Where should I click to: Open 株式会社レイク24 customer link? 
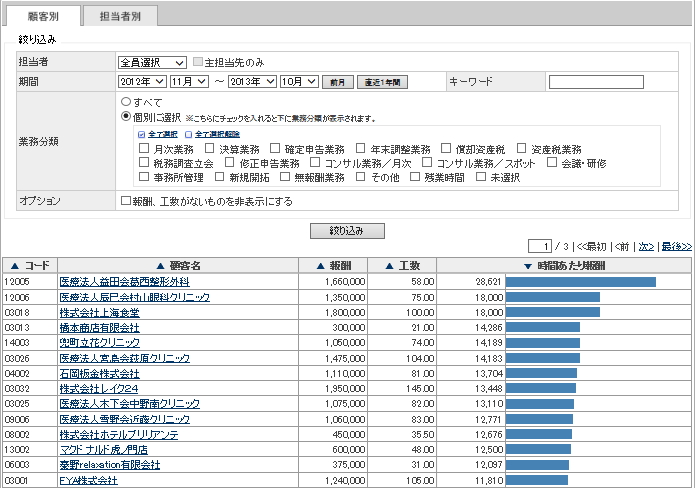(99, 388)
